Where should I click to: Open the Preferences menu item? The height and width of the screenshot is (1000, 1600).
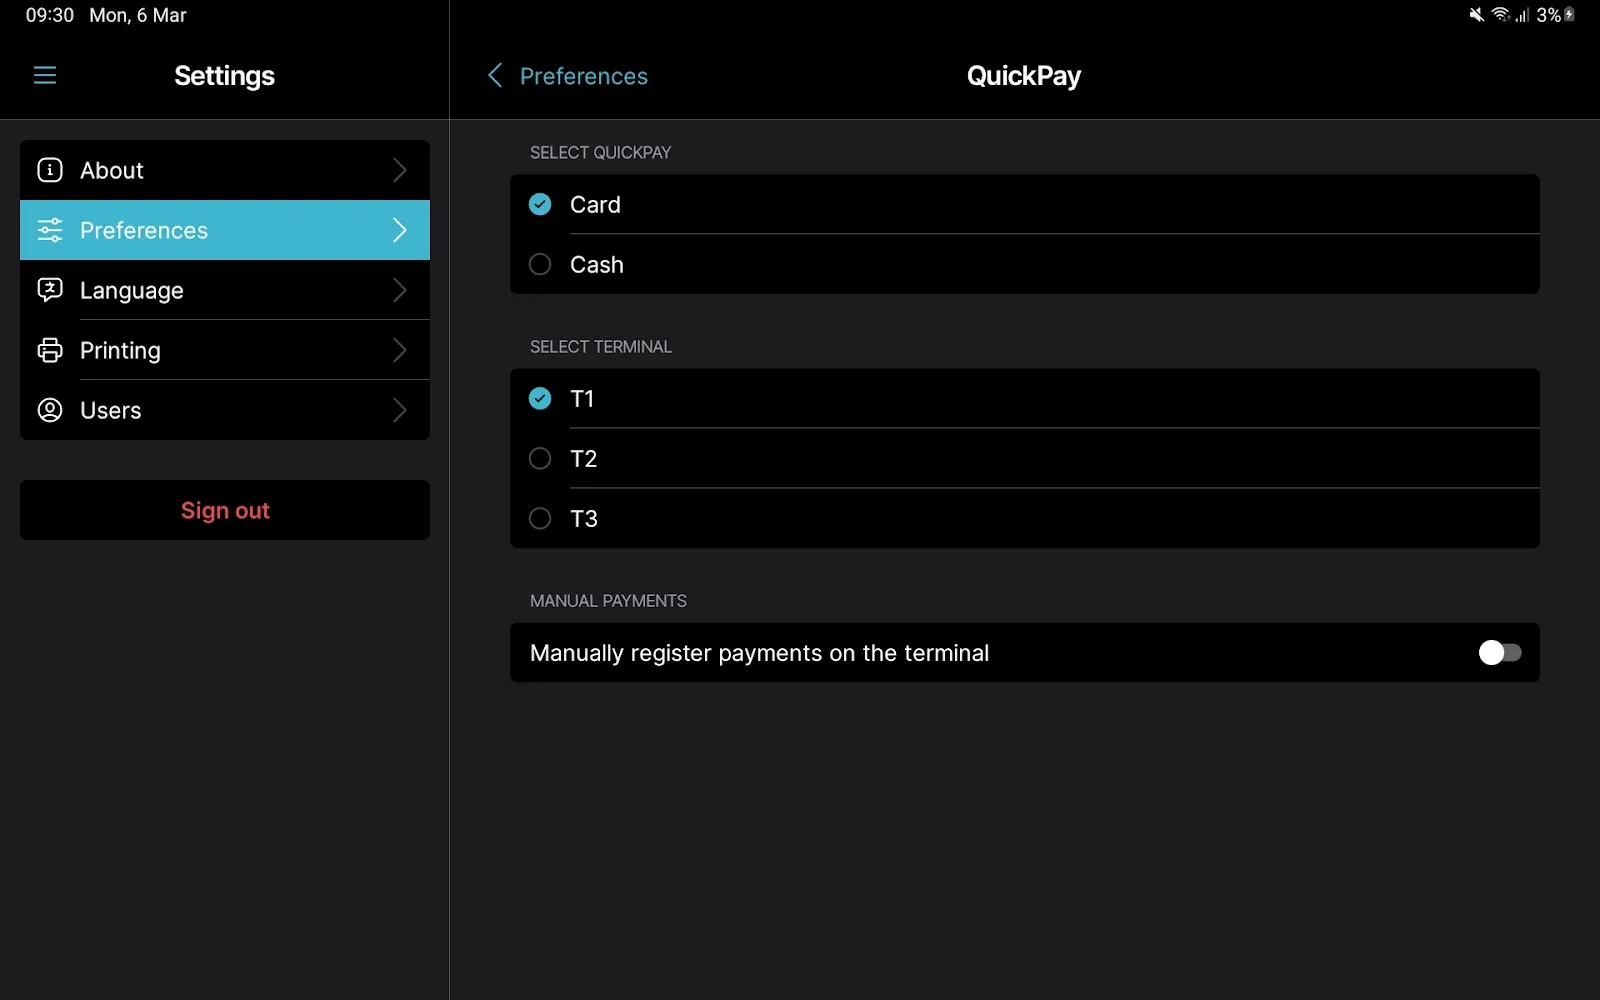click(224, 230)
